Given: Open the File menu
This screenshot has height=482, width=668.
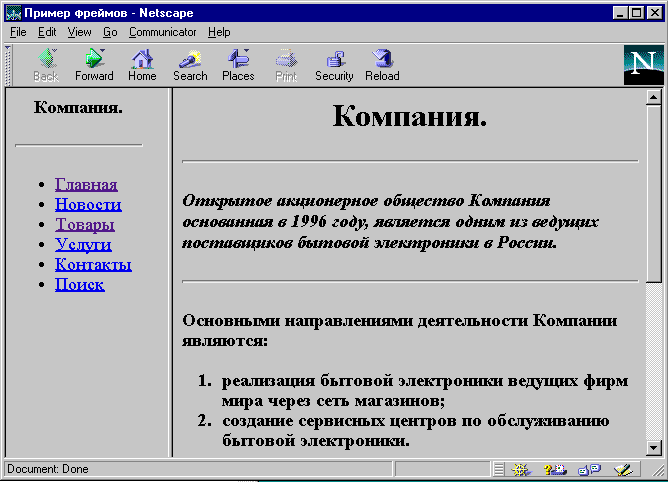Looking at the screenshot, I should (18, 32).
